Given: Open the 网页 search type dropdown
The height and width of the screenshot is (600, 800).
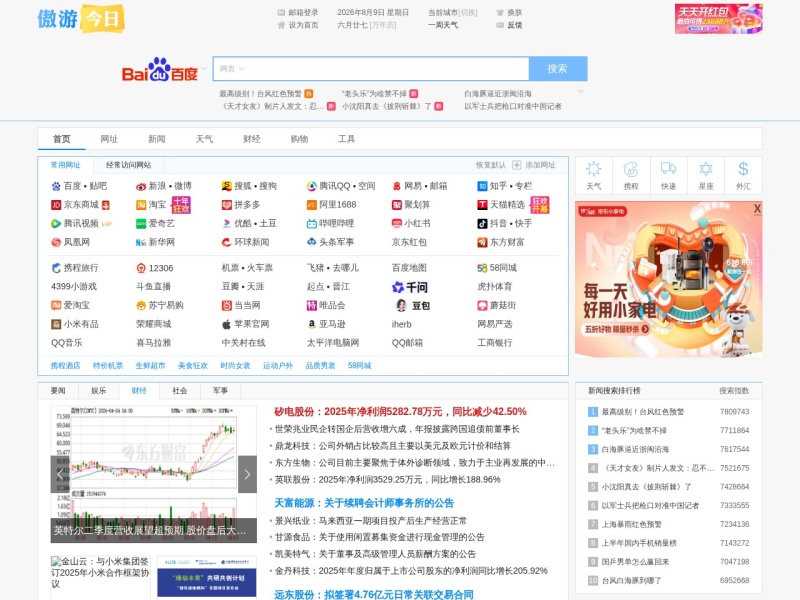Looking at the screenshot, I should pos(232,69).
